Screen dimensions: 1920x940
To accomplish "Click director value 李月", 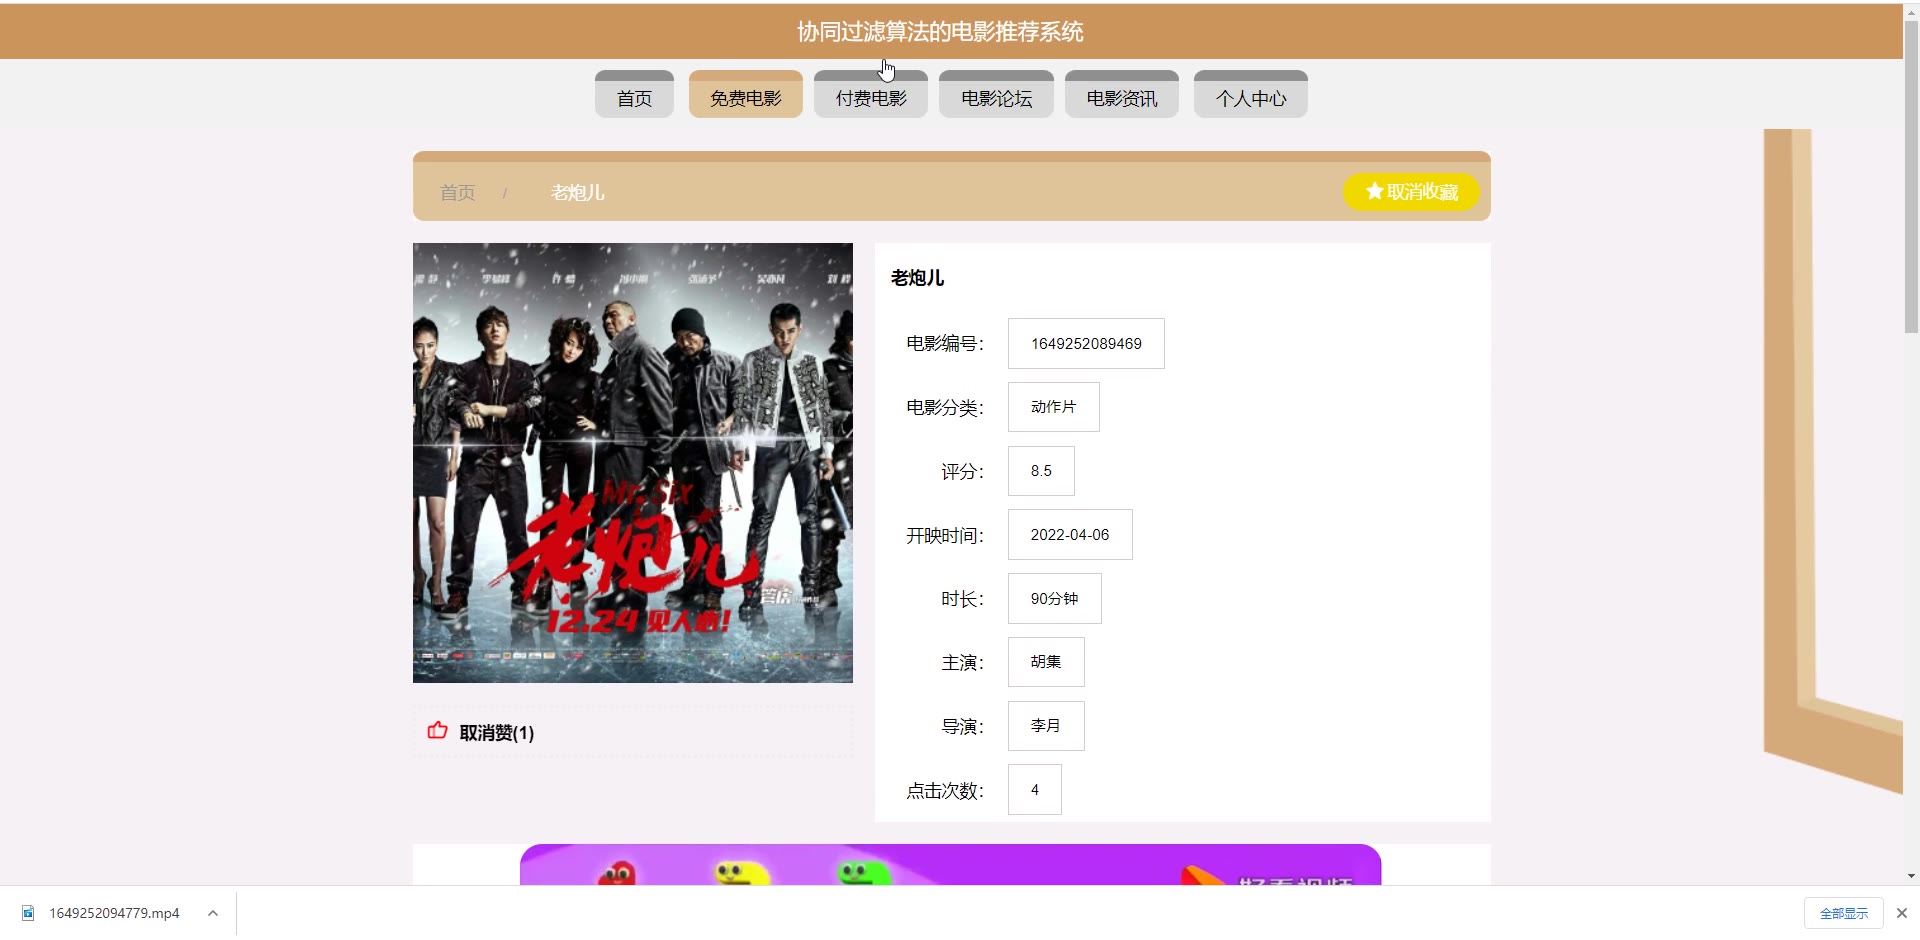I will coord(1046,726).
